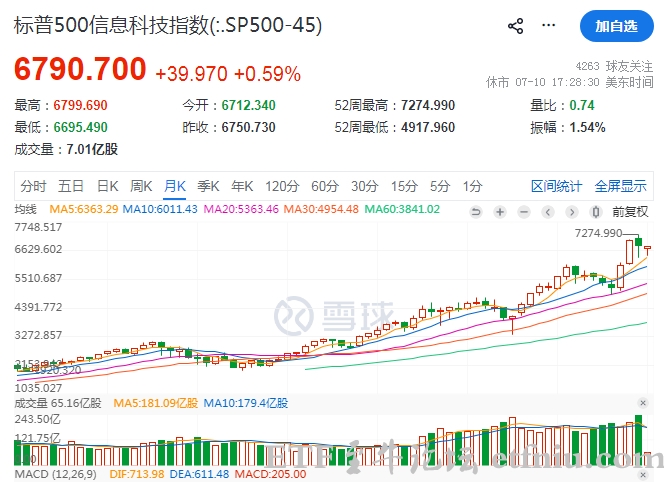Open the three-dot more options menu
Image resolution: width=669 pixels, height=482 pixels.
(548, 25)
